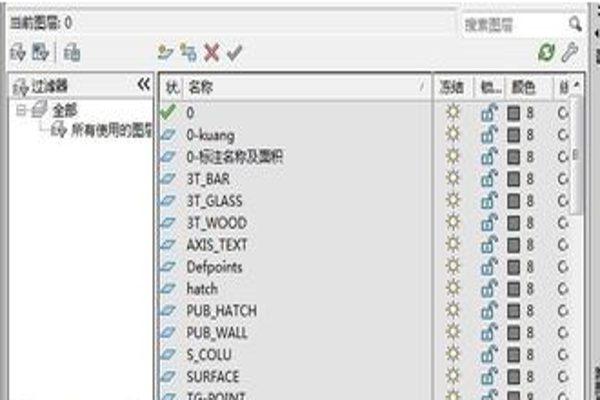Viewport: 600px width, 400px height.
Task: Open color swatch for the hatch layer
Action: tap(514, 289)
